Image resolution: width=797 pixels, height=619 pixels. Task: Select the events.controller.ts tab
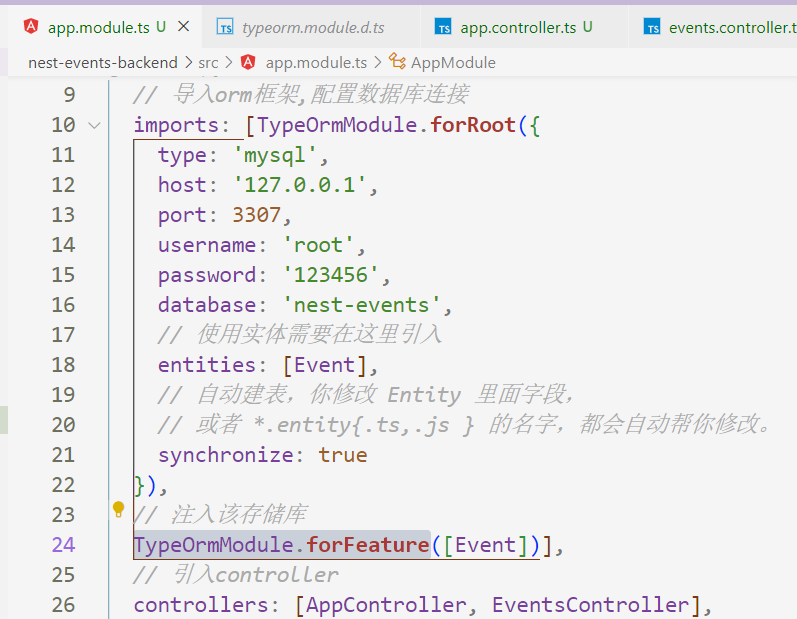click(x=732, y=28)
